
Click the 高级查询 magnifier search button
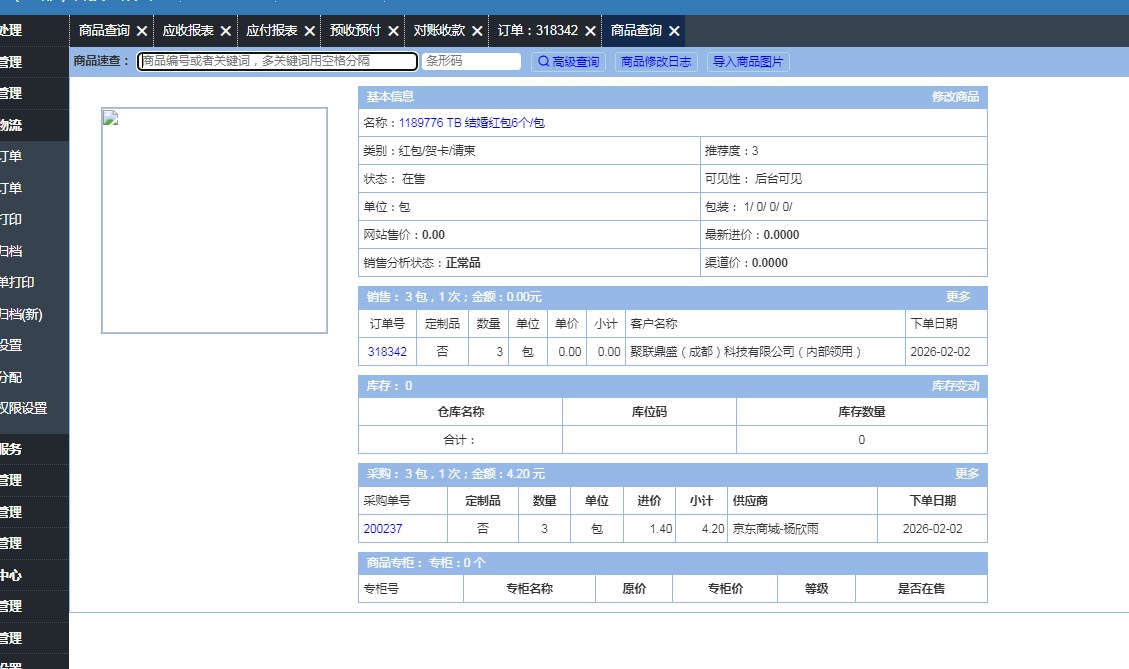point(568,62)
